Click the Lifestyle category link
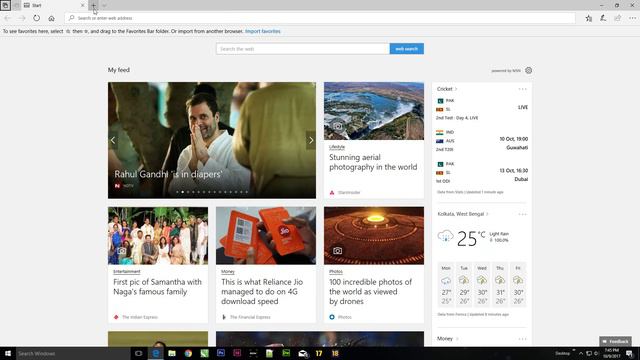640x360 pixels. point(337,147)
